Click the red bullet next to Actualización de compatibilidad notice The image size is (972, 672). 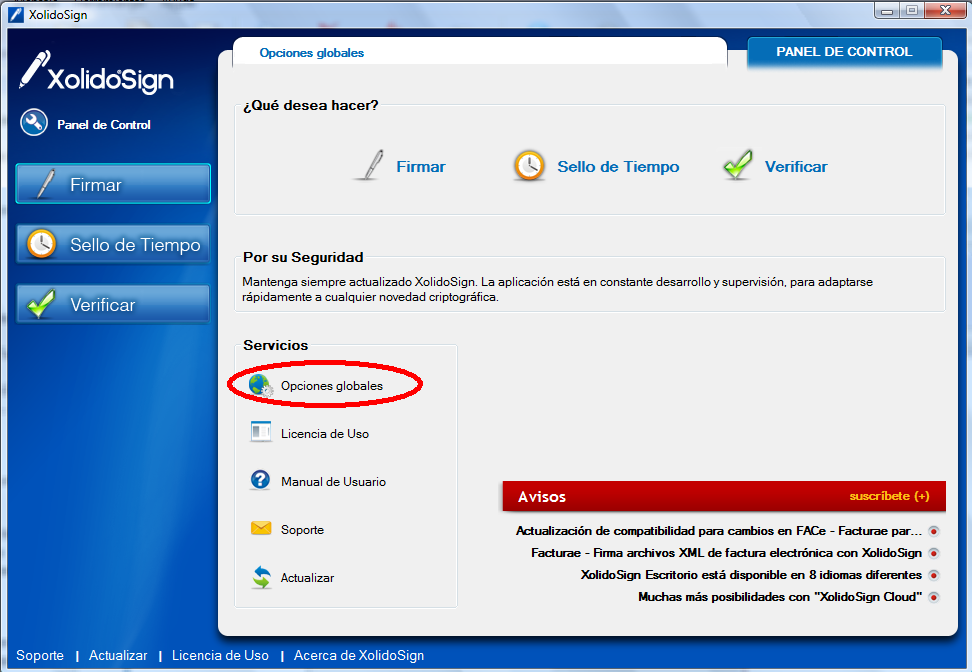coord(934,531)
